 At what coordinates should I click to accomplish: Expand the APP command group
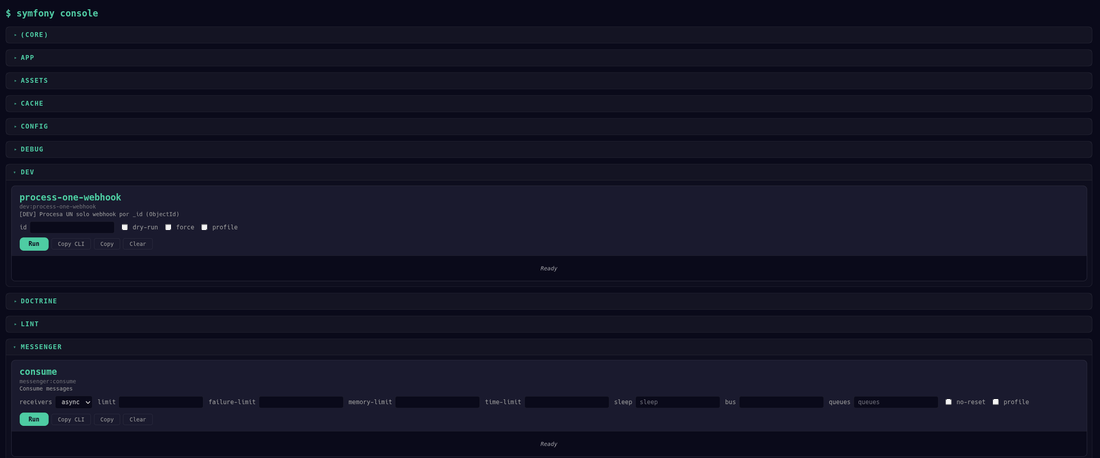(549, 58)
